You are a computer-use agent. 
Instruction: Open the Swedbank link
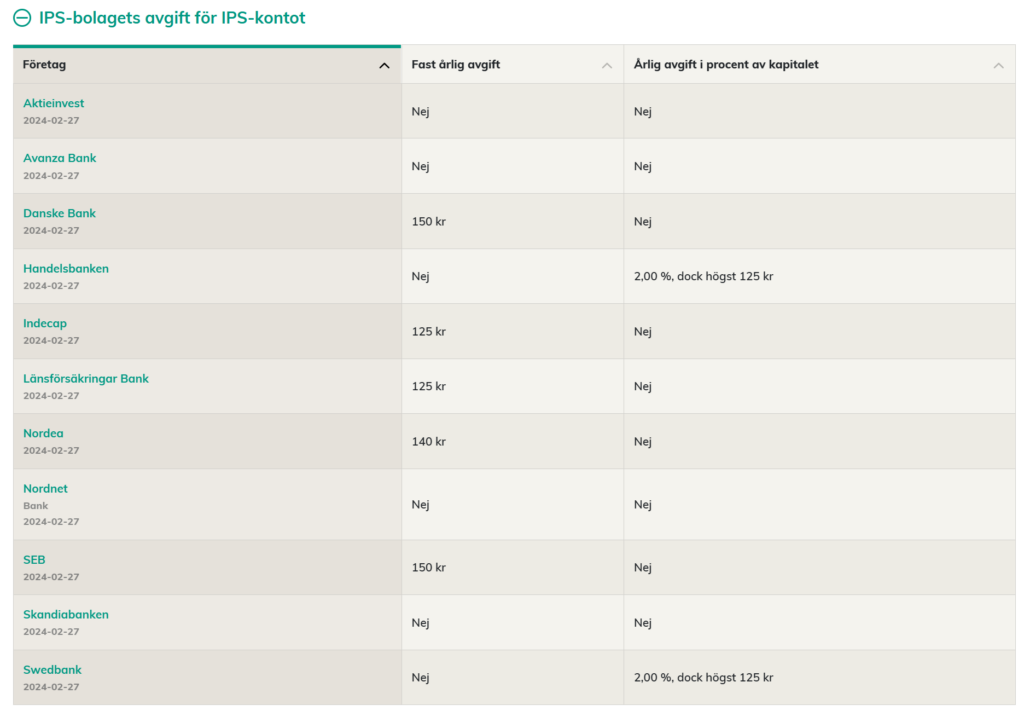click(53, 669)
